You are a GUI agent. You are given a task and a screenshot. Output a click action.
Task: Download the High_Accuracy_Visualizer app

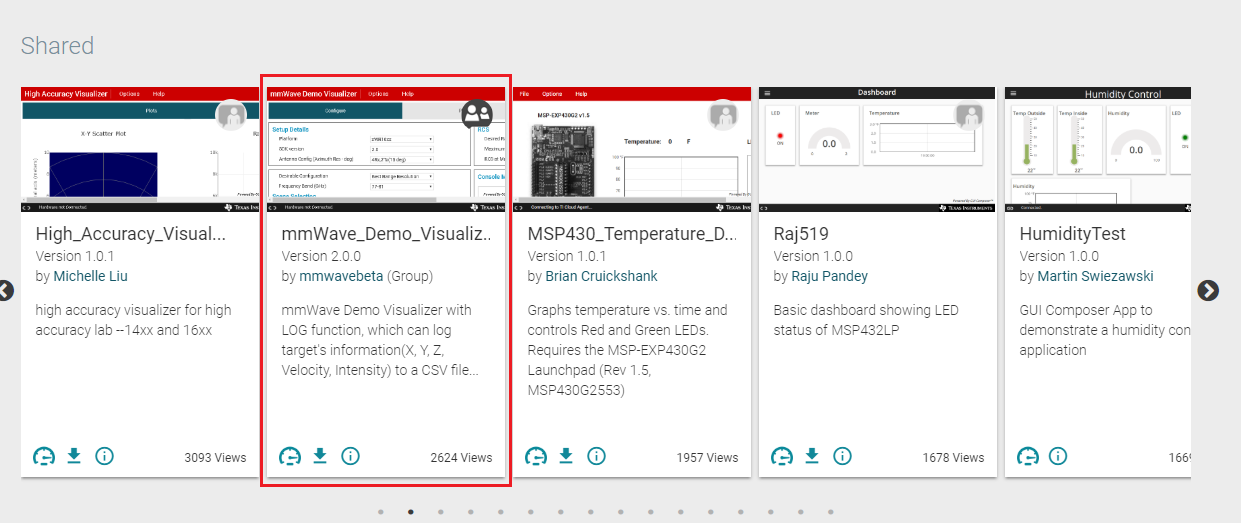[x=73, y=456]
